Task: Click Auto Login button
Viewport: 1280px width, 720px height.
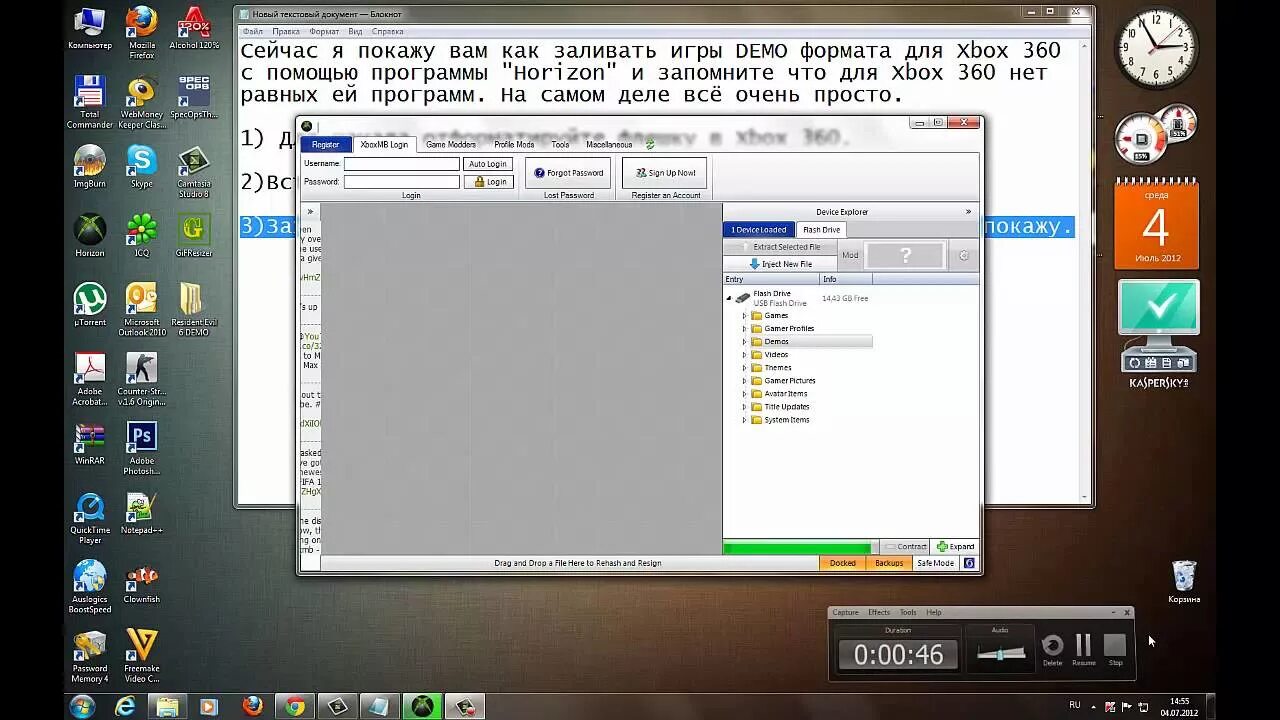Action: click(488, 164)
